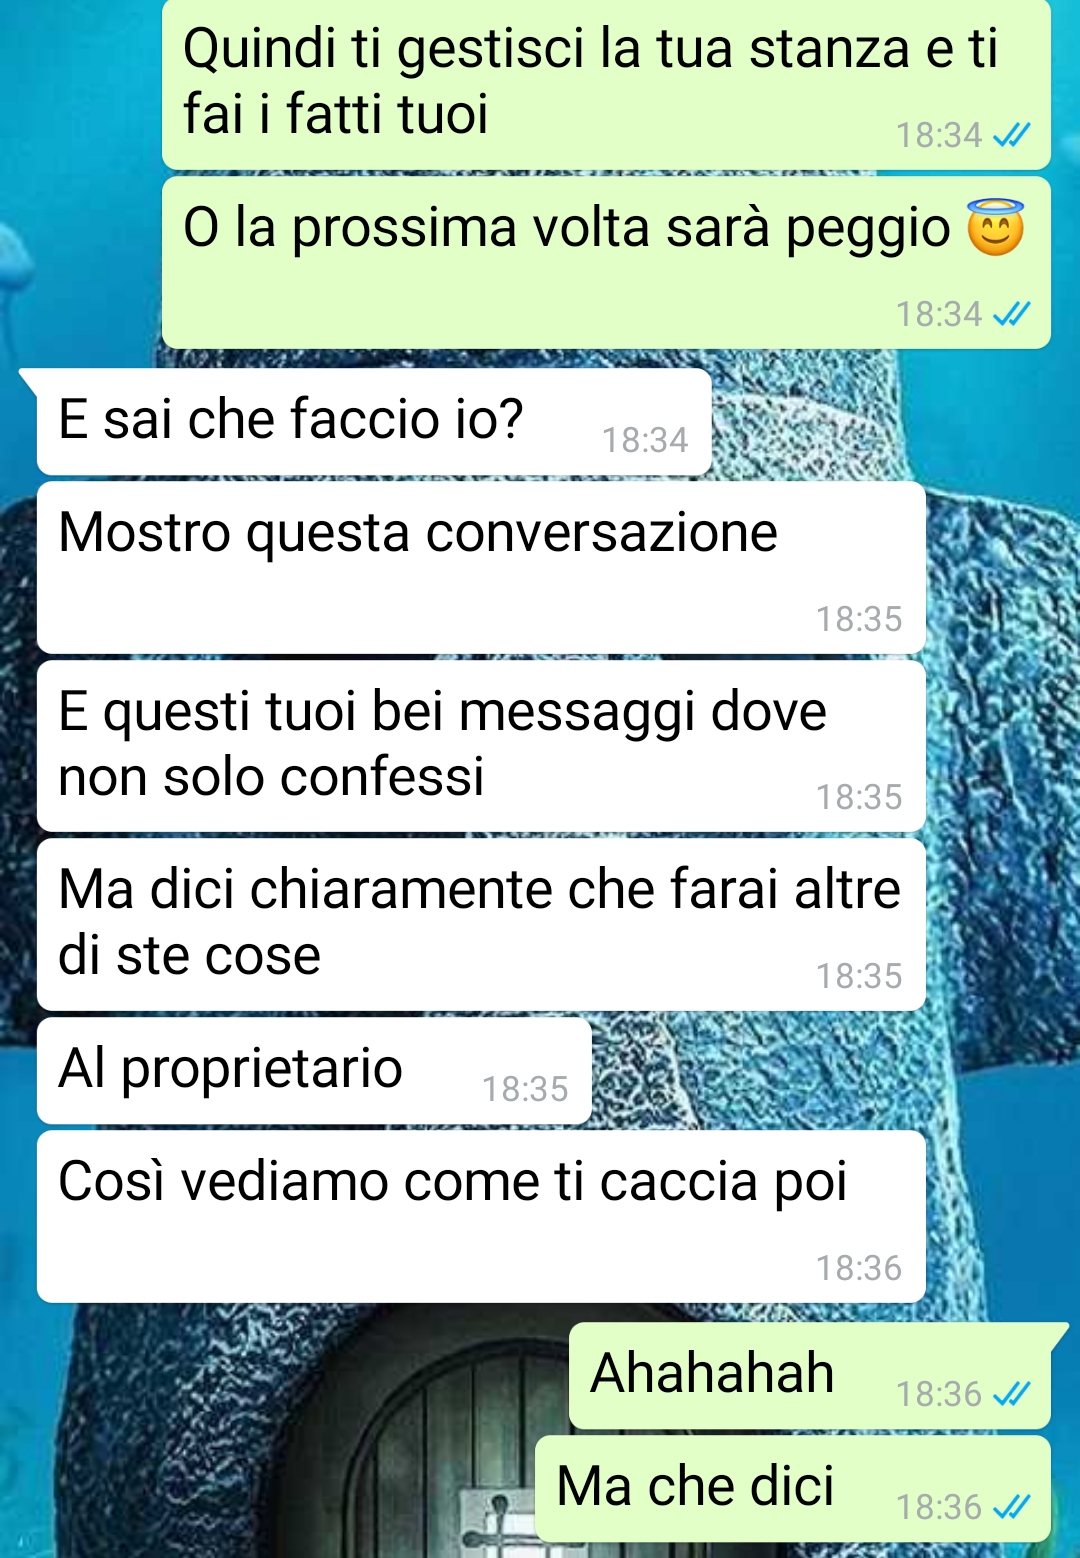Screen dimensions: 1080x1558
Task: Tap the angel smiley emoji
Action: click(x=995, y=227)
